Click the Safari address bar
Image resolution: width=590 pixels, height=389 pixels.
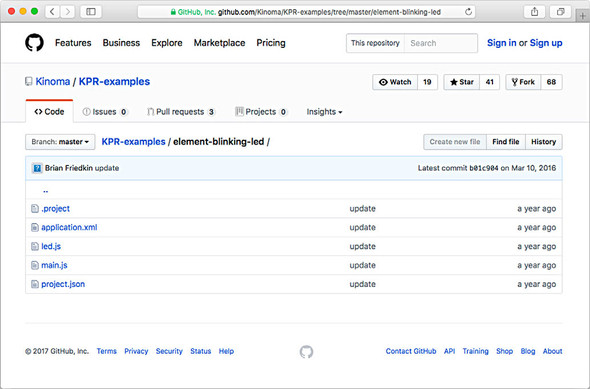[306, 12]
